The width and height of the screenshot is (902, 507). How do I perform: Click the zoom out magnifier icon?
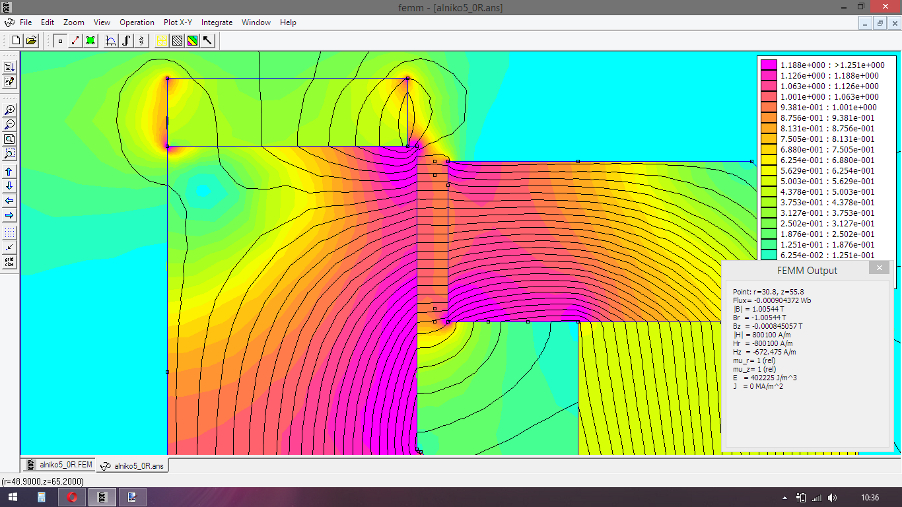point(9,125)
